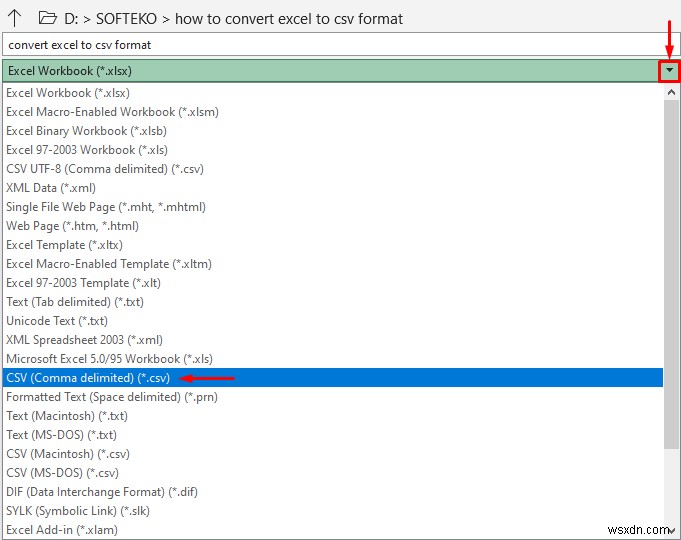This screenshot has height=540, width=681.
Task: Select SYLK (Symbolic Link) (*.slk)
Action: 333,511
